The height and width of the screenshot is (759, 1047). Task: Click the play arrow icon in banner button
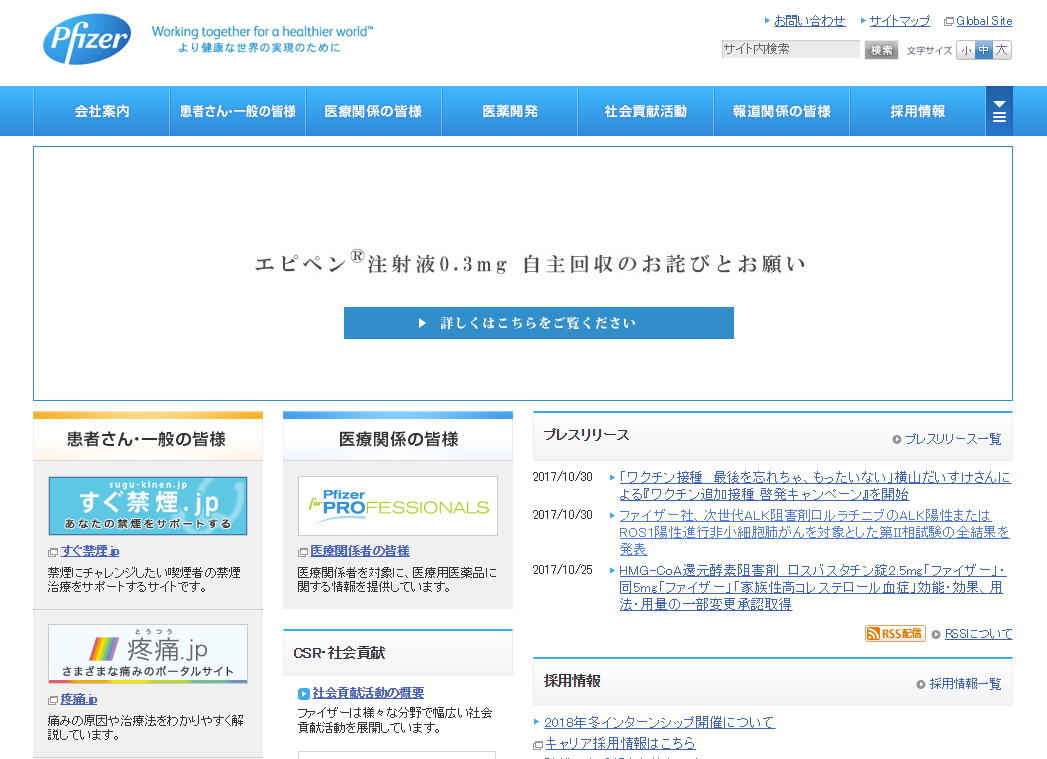[422, 323]
